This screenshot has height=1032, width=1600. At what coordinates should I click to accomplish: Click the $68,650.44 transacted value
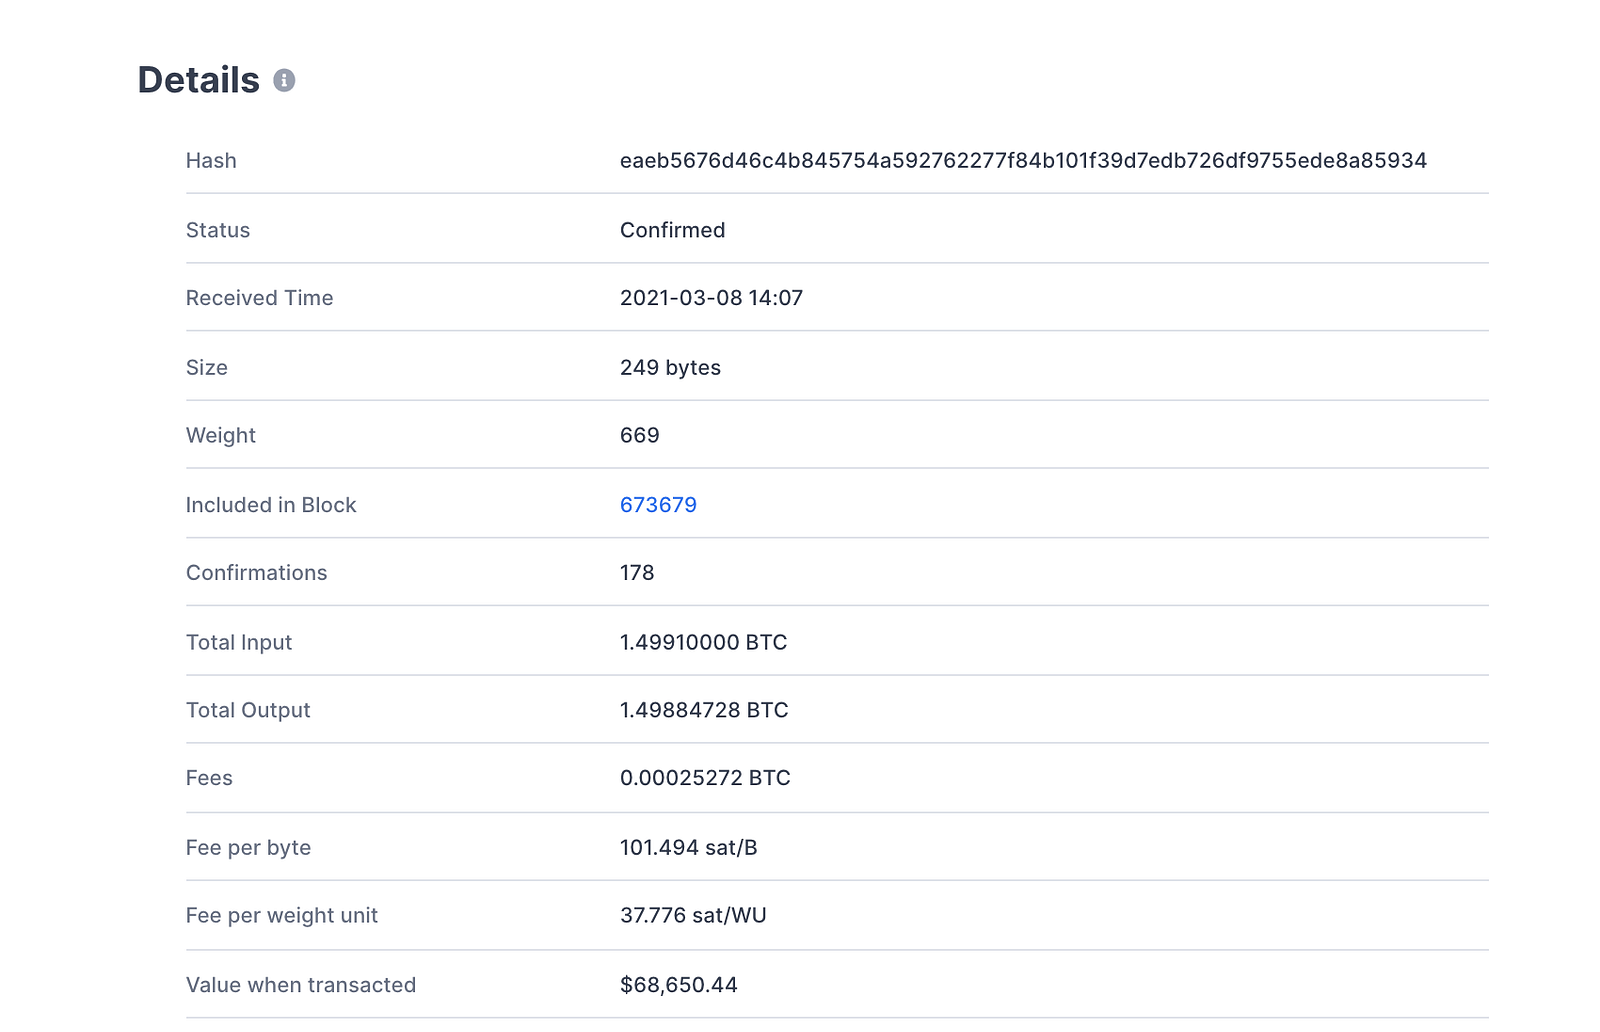[678, 985]
